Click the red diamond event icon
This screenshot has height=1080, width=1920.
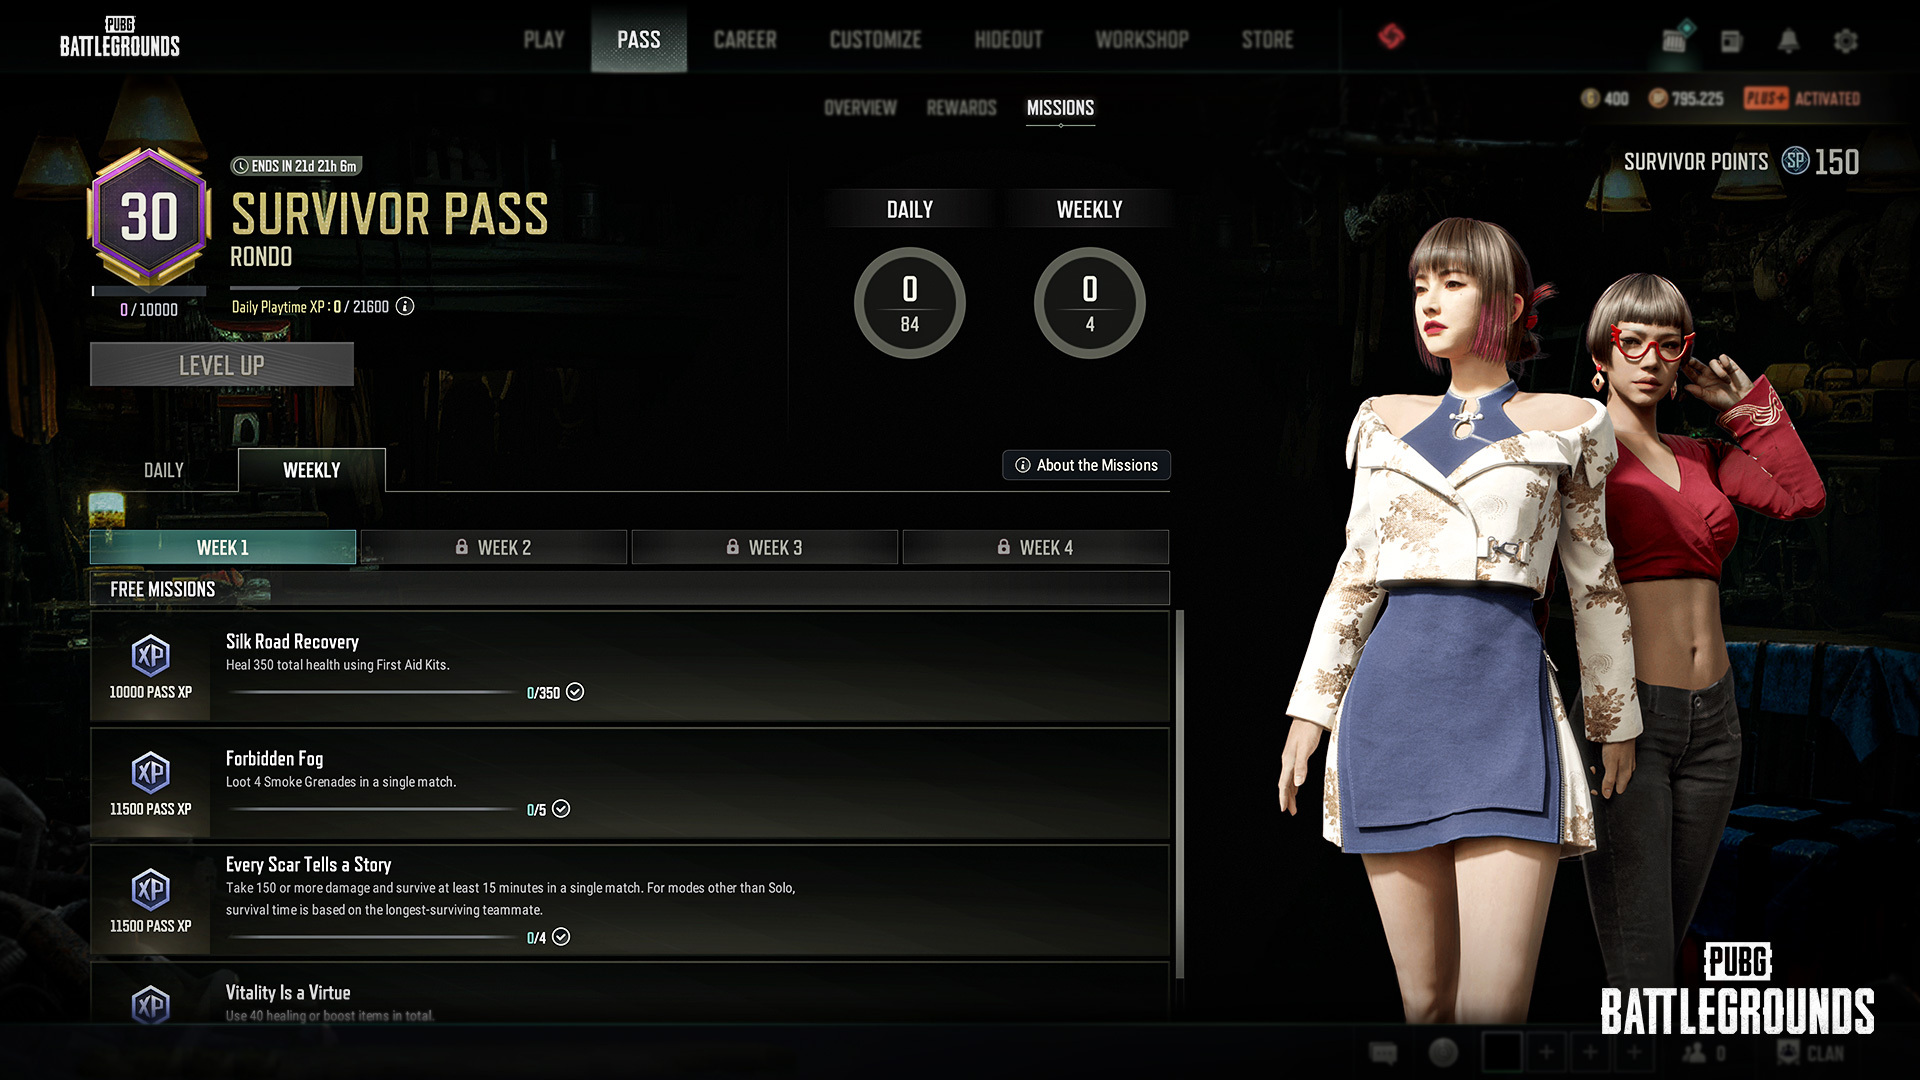tap(1391, 37)
